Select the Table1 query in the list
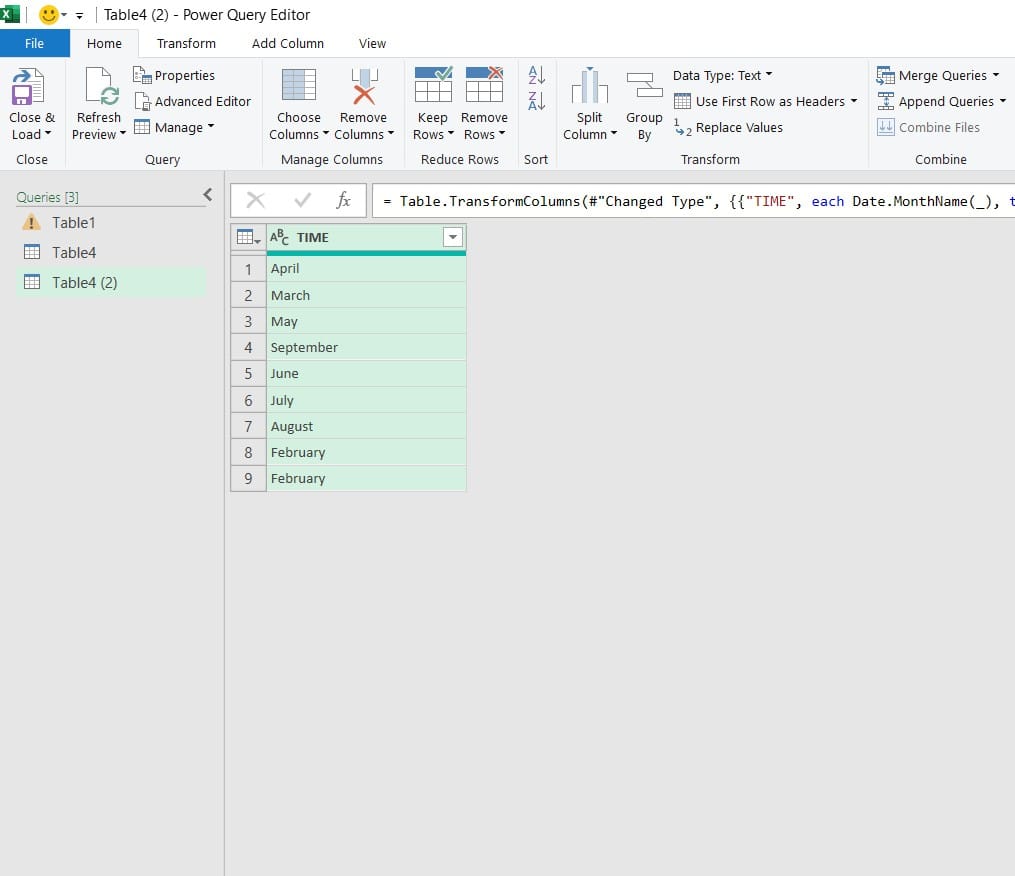The height and width of the screenshot is (876, 1015). 73,223
